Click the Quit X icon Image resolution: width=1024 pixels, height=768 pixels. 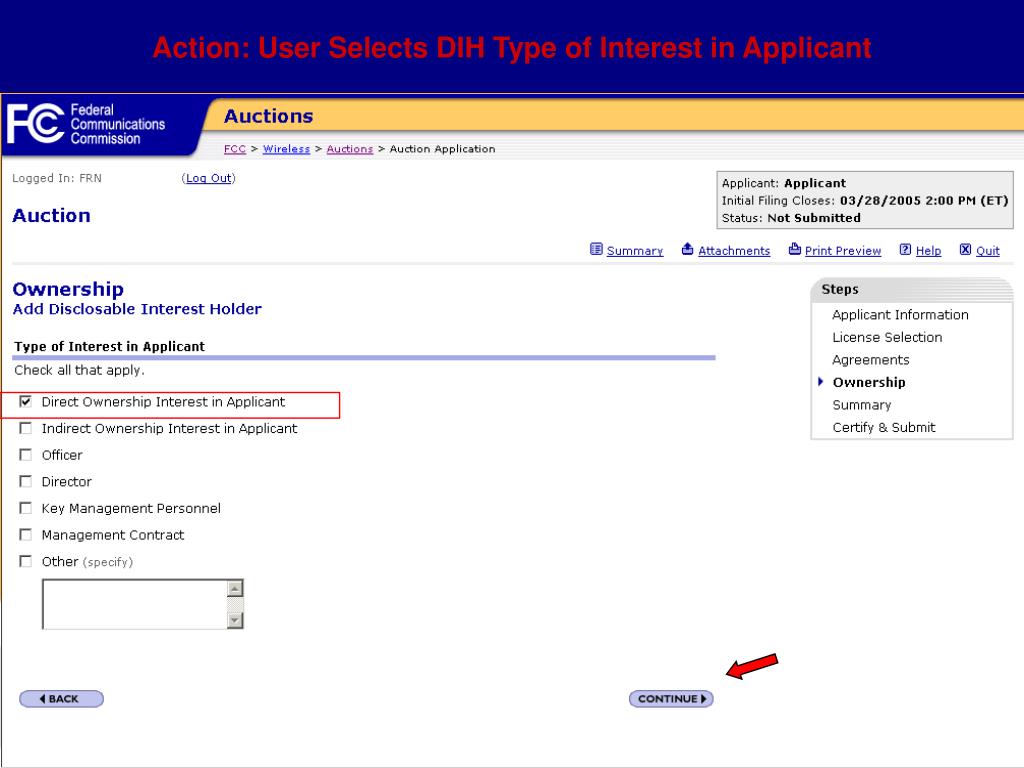(x=965, y=249)
